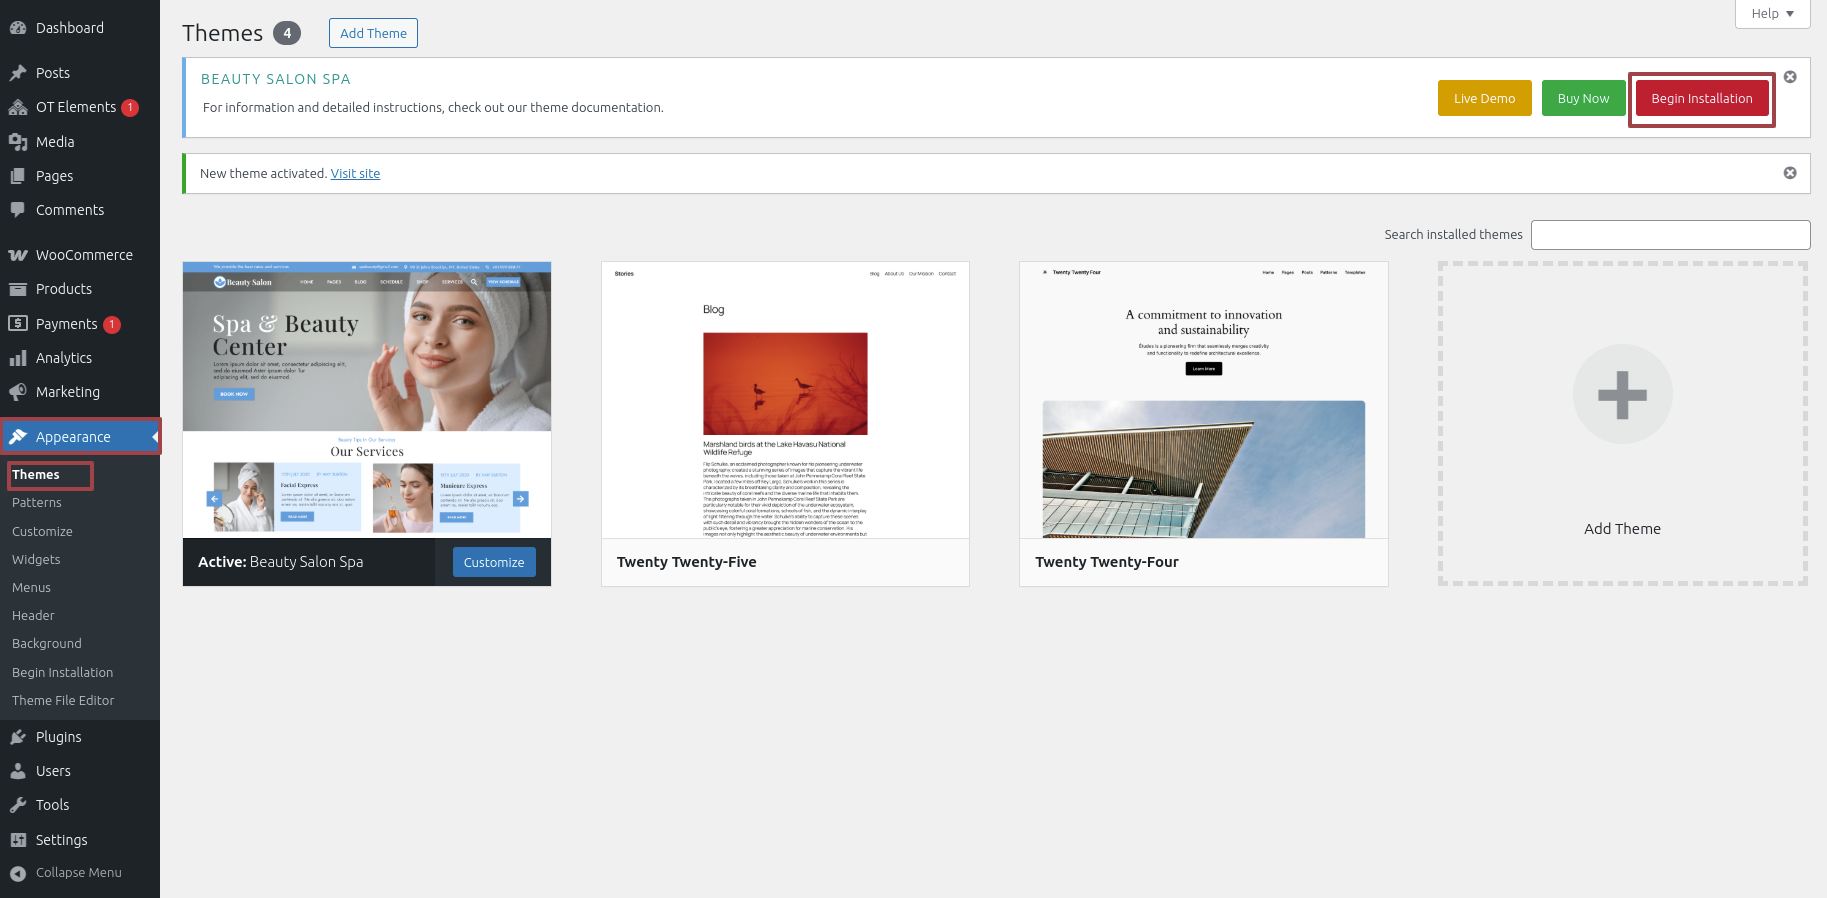Click the Pages icon in sidebar
1827x898 pixels.
pyautogui.click(x=18, y=176)
